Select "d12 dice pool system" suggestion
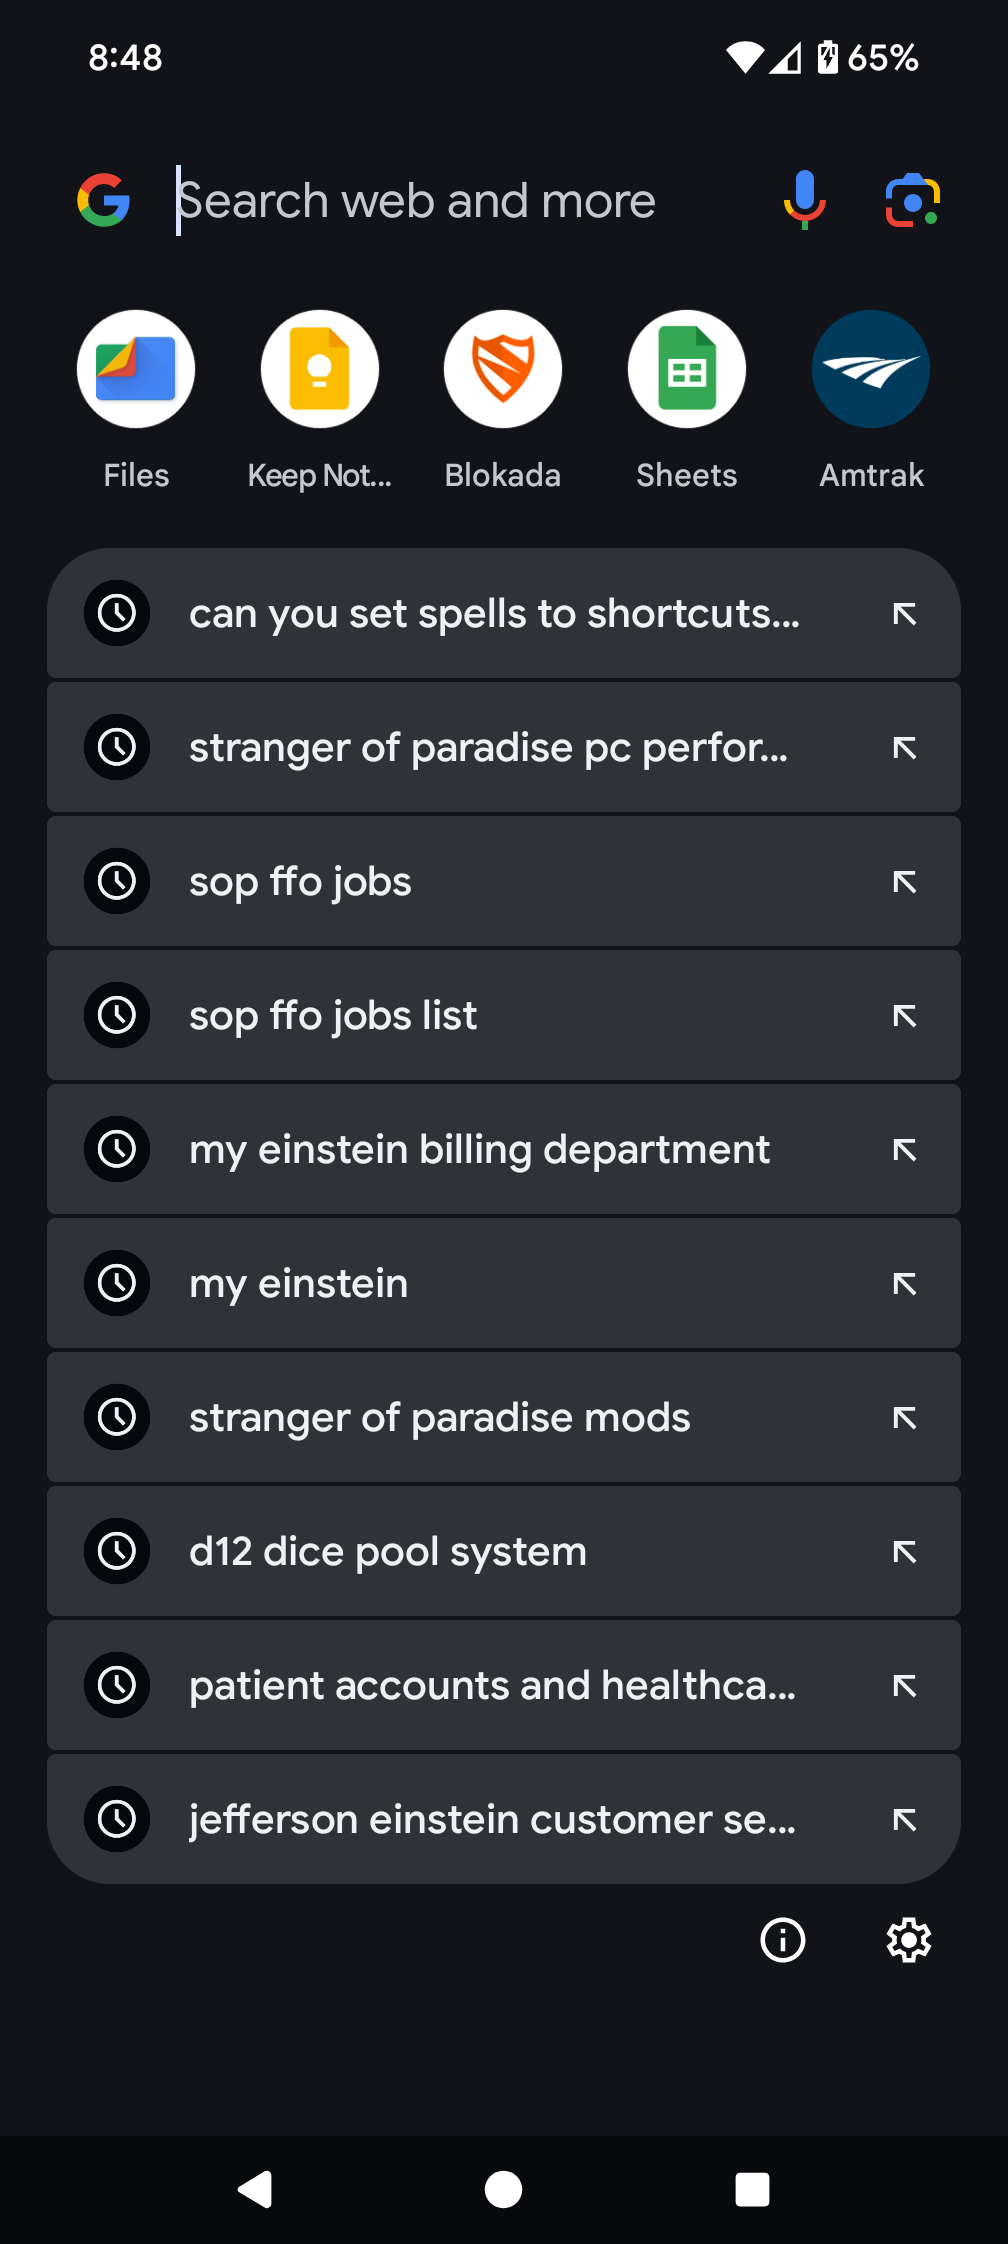Image resolution: width=1008 pixels, height=2244 pixels. pyautogui.click(x=390, y=1552)
